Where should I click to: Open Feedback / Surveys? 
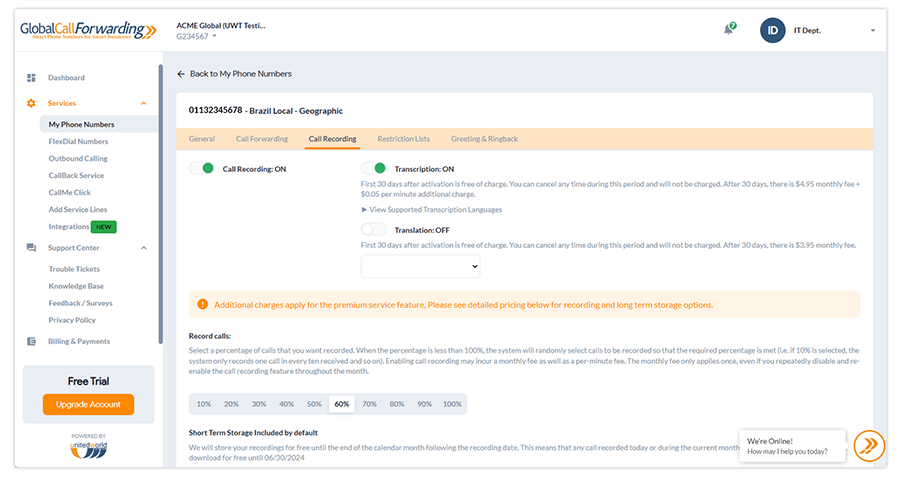click(x=80, y=303)
